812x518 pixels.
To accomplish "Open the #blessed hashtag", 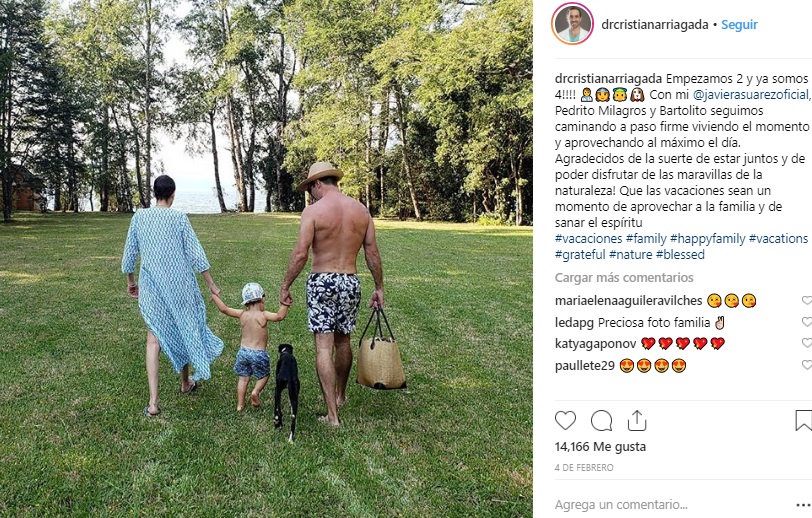I will point(680,255).
